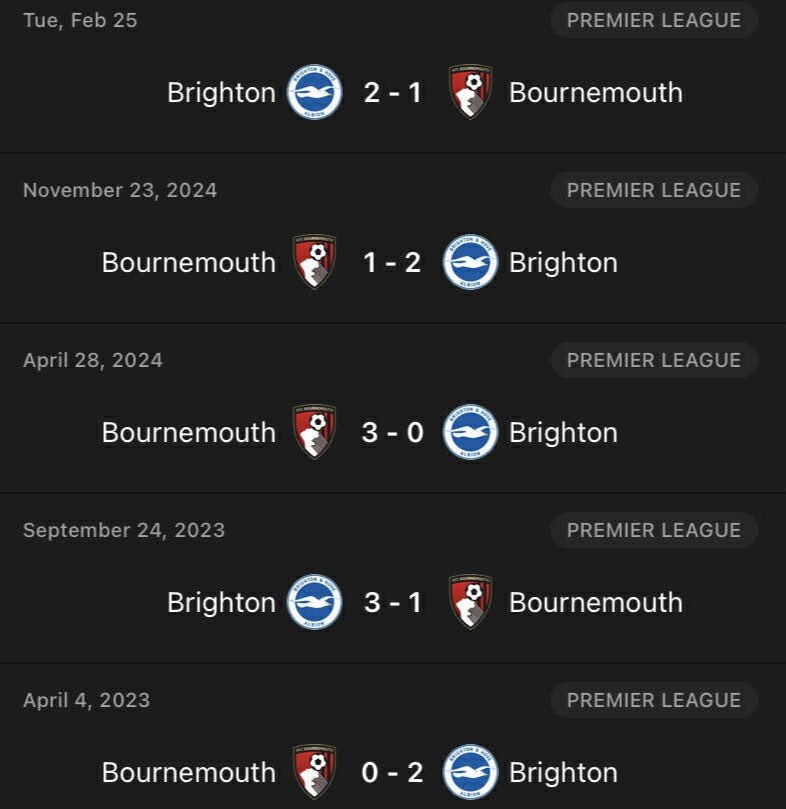Select the November 23, 2024 date label
The image size is (786, 809).
point(120,190)
